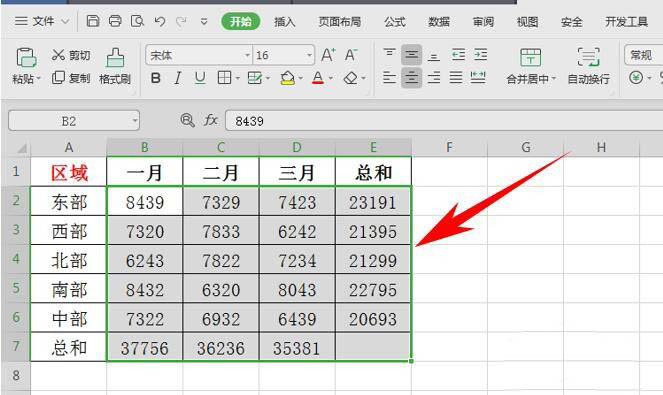Open the font size dropdown showing 16
This screenshot has height=395, width=663.
(309, 55)
